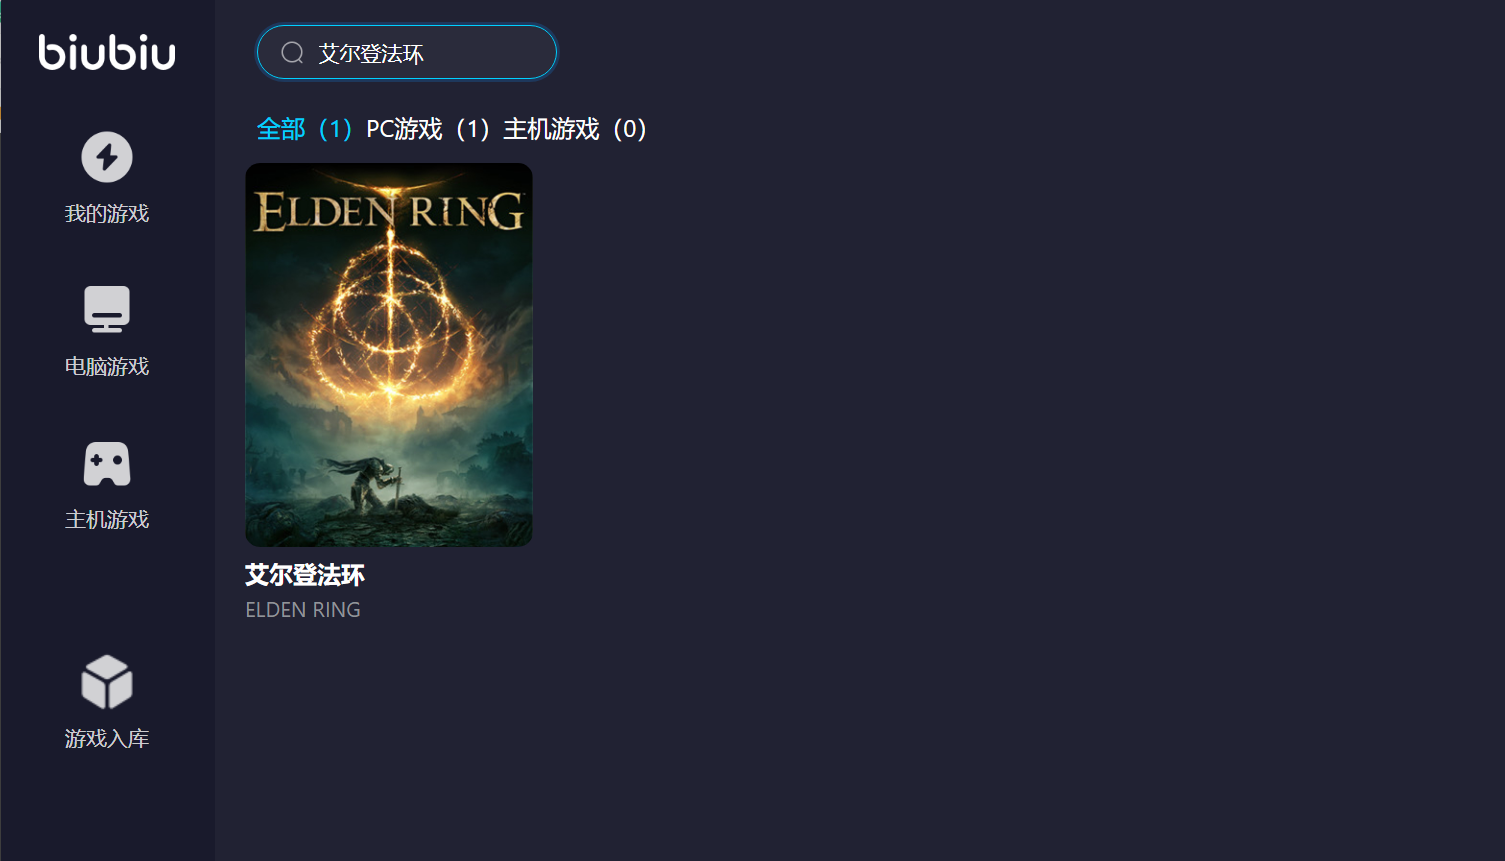Click the 我的游戏 sidebar label
The height and width of the screenshot is (861, 1505).
pos(107,214)
